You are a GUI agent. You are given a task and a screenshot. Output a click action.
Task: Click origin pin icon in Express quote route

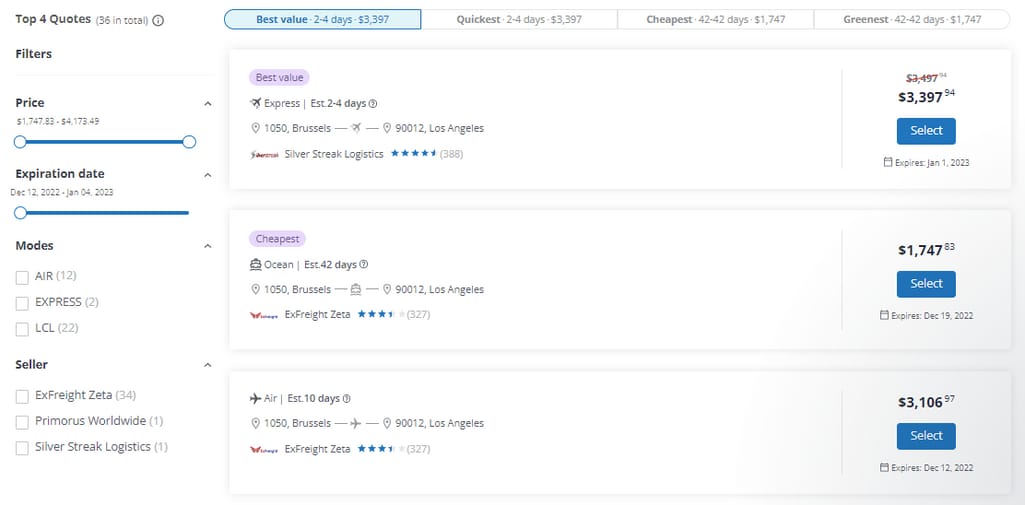click(256, 128)
